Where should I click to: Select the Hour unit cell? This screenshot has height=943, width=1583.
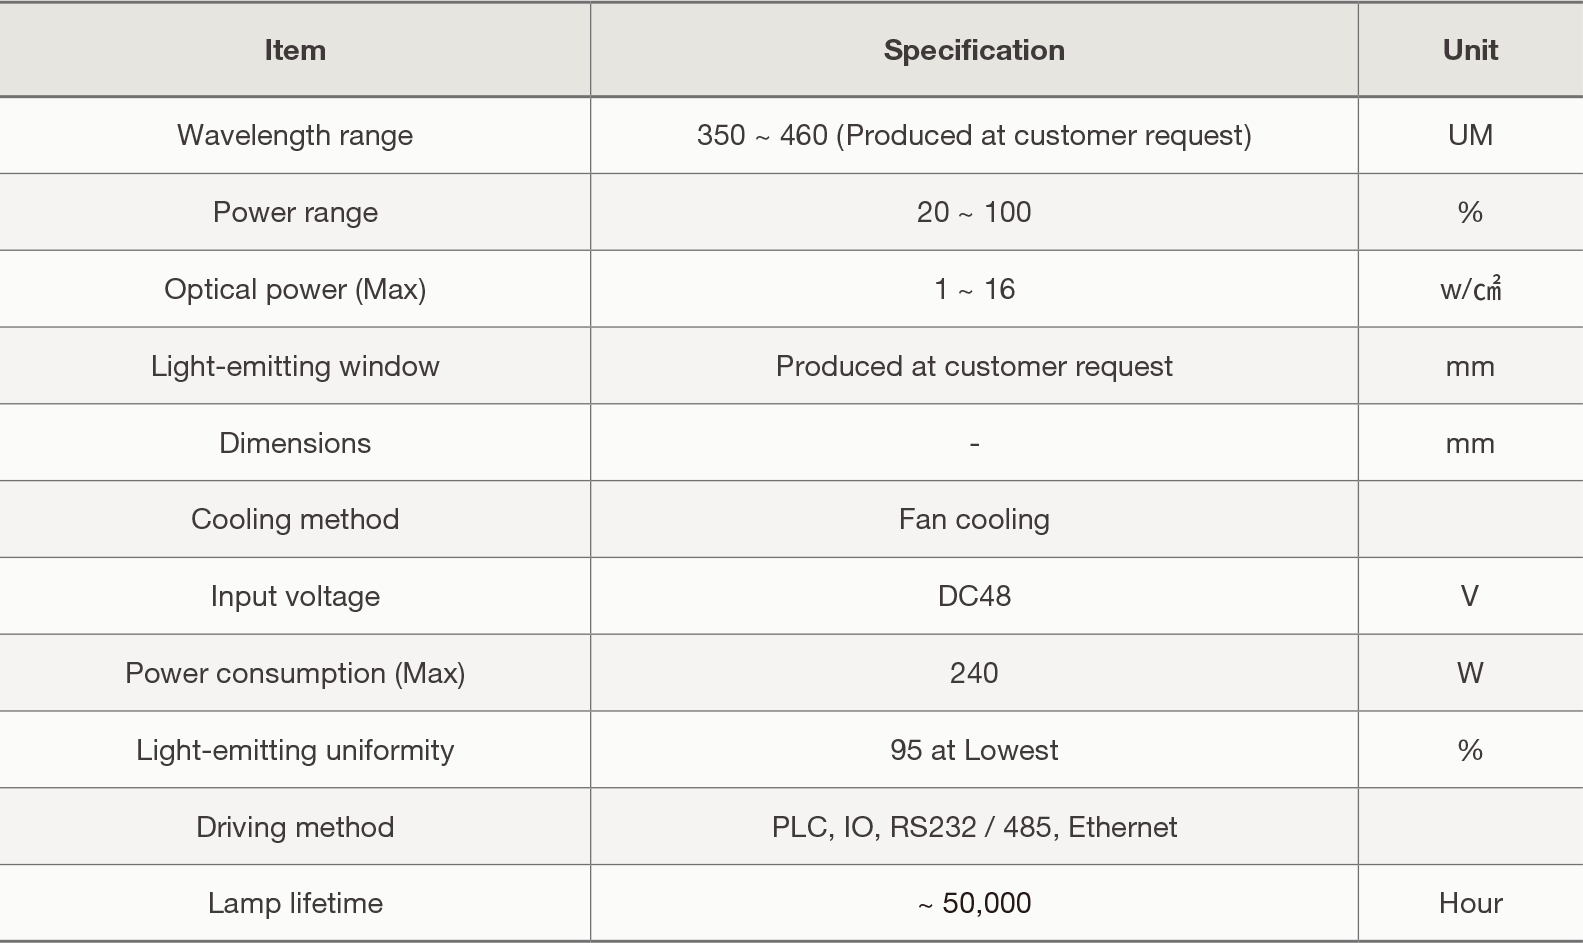coord(1470,903)
